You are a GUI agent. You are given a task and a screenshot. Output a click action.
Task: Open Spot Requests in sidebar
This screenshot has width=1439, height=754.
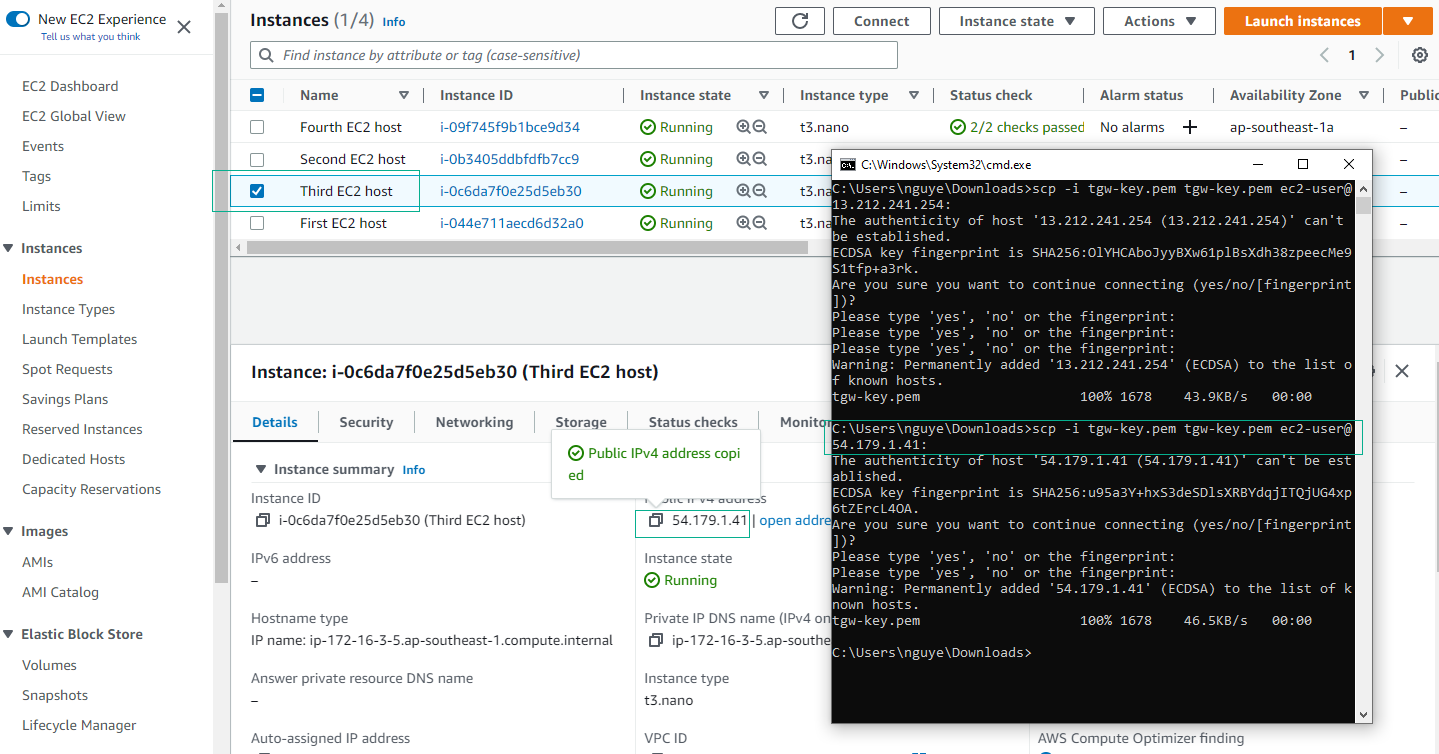pyautogui.click(x=67, y=369)
